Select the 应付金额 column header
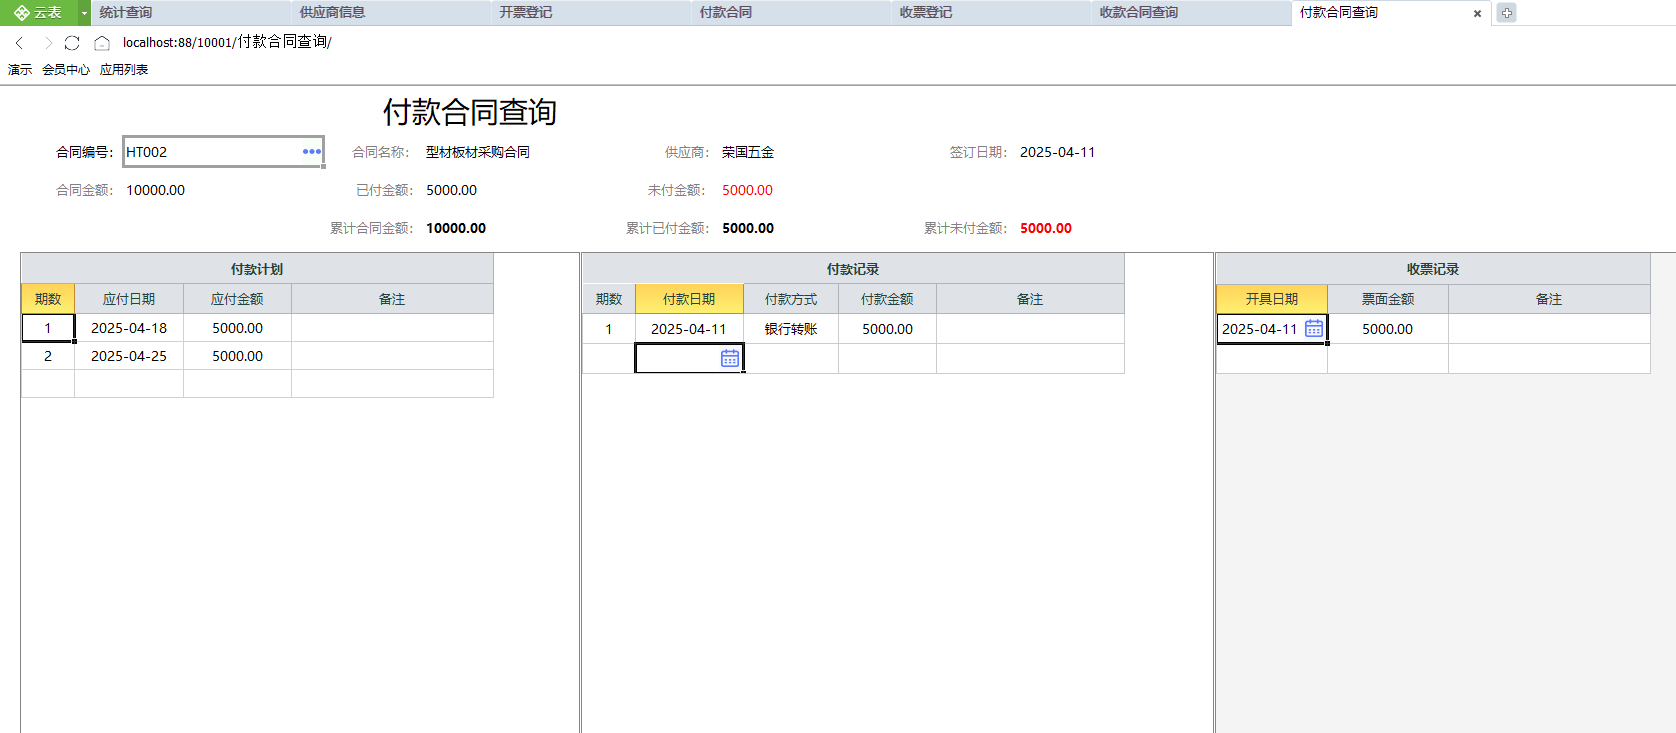Image resolution: width=1676 pixels, height=733 pixels. pos(237,299)
